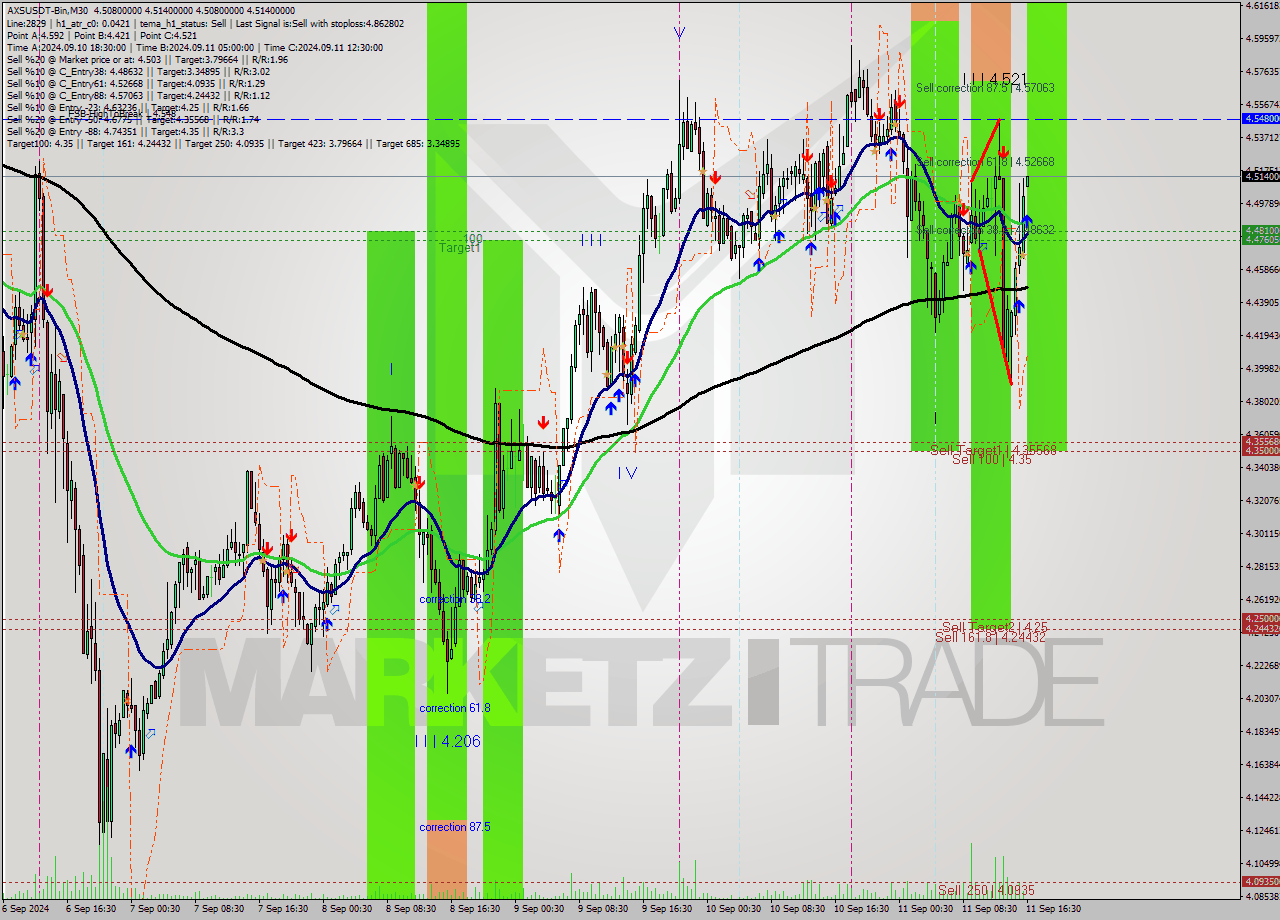Image resolution: width=1280 pixels, height=920 pixels.
Task: Click the black 4.51400 current price tag
Action: point(1260,176)
